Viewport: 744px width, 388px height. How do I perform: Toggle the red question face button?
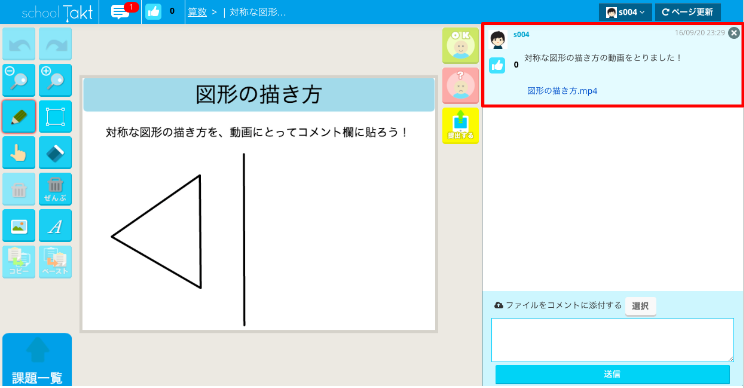pyautogui.click(x=460, y=86)
